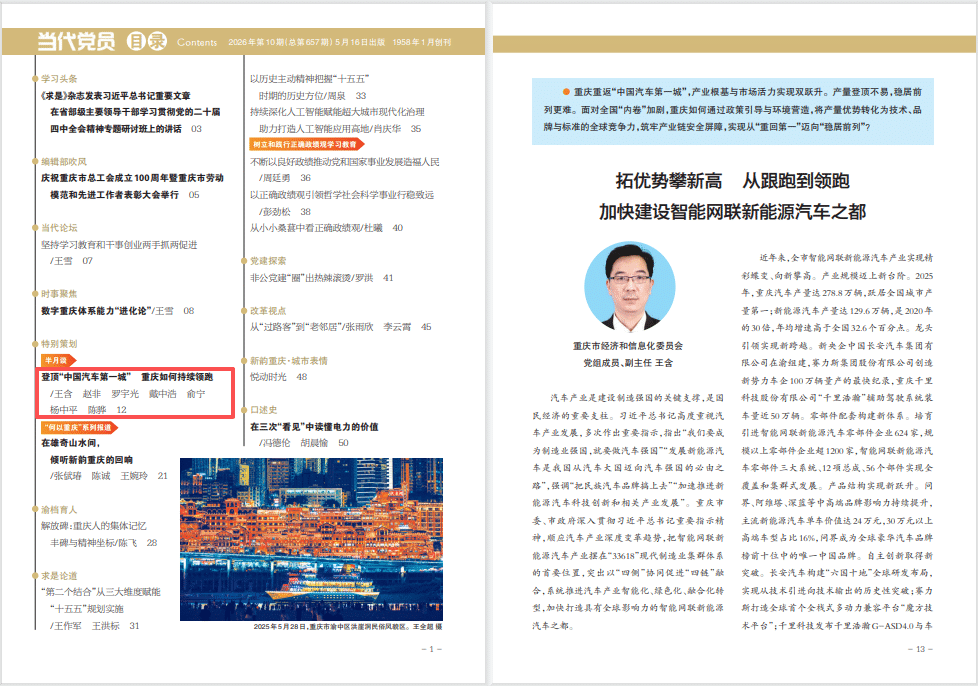Select the 党建探索 section heading

[268, 261]
